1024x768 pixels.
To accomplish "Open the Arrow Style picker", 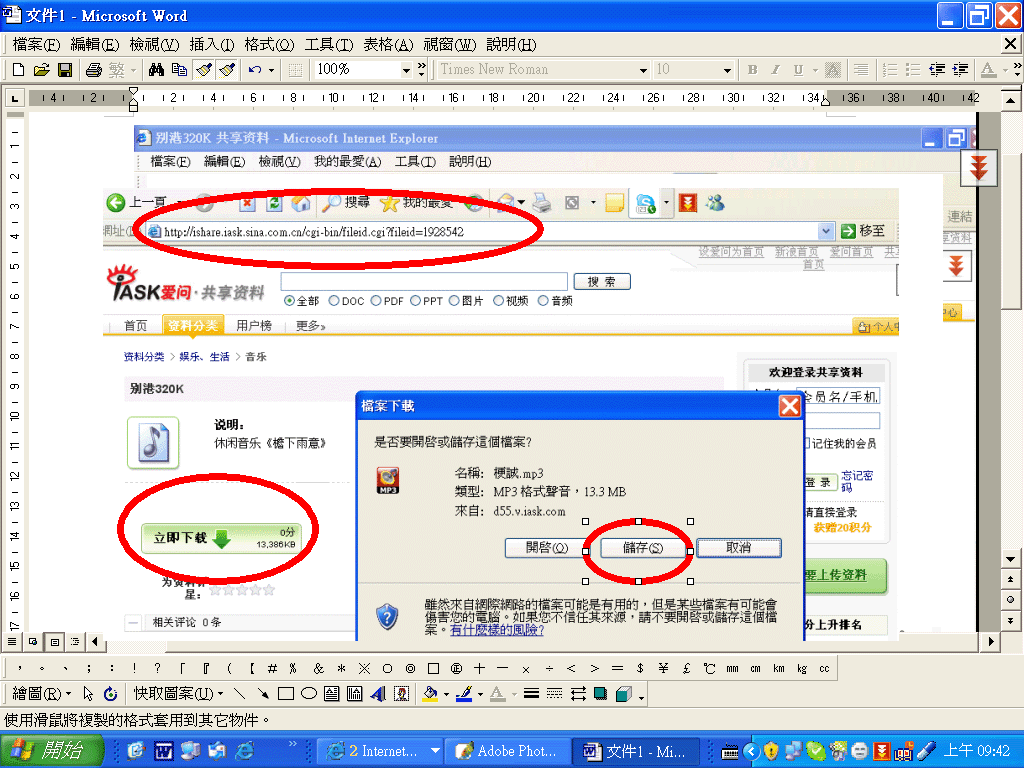I will point(578,694).
